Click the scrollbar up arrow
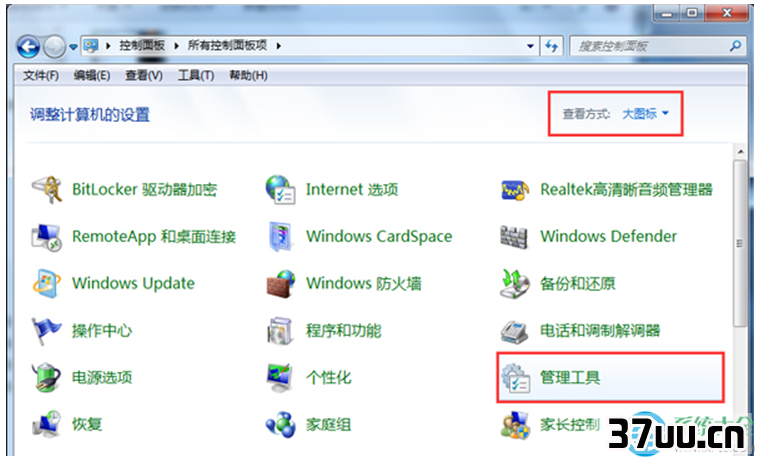Viewport: 757px width, 459px height. click(740, 152)
